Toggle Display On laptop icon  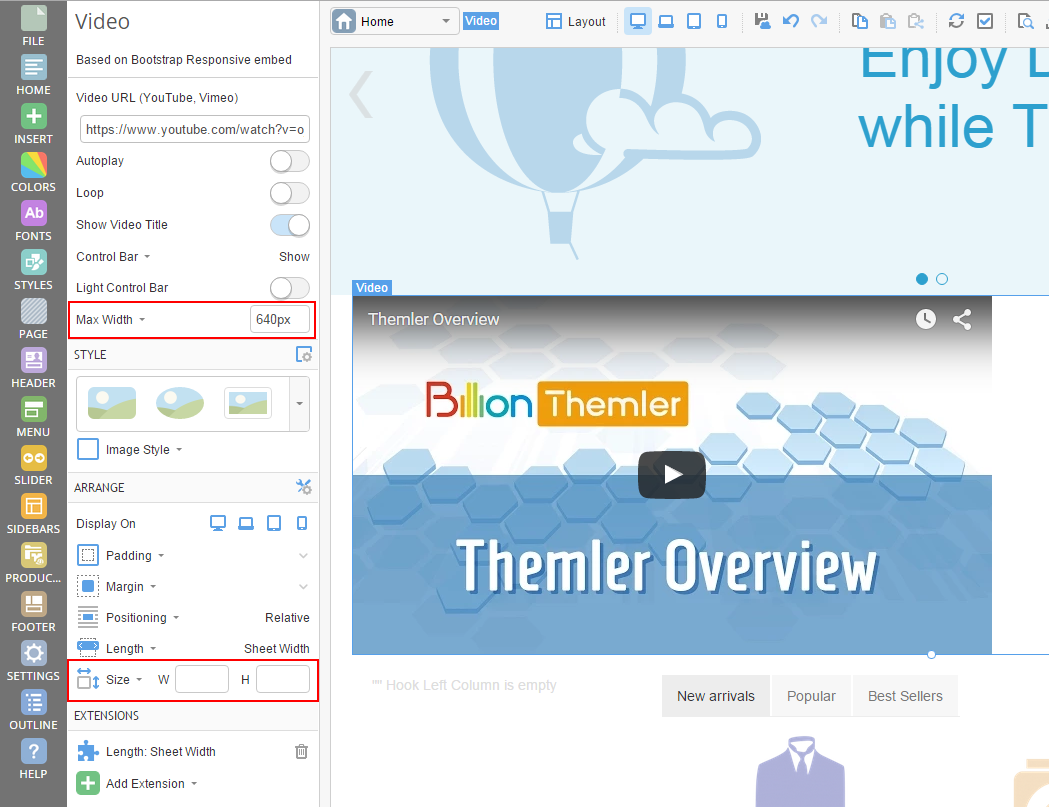246,523
